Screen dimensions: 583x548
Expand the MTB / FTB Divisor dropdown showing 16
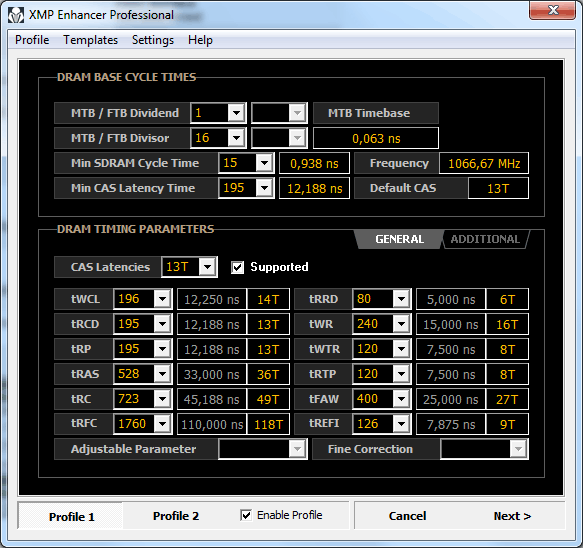pyautogui.click(x=236, y=138)
